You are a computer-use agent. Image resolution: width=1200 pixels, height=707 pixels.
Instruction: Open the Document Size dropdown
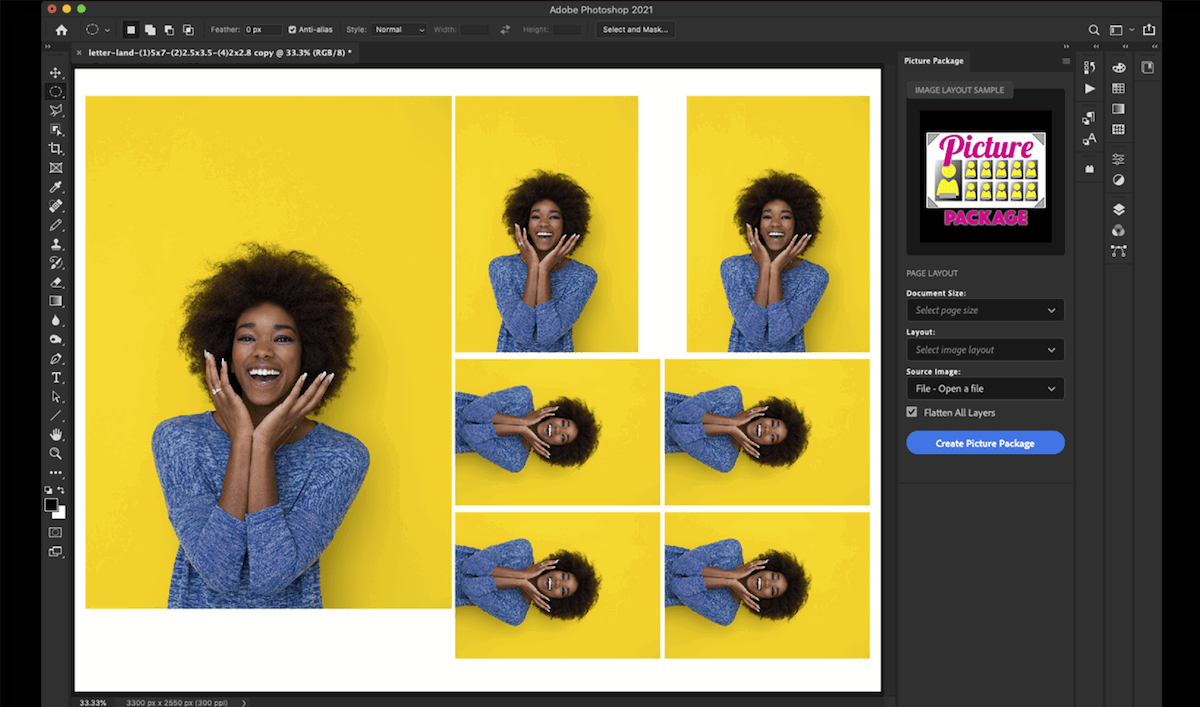985,310
